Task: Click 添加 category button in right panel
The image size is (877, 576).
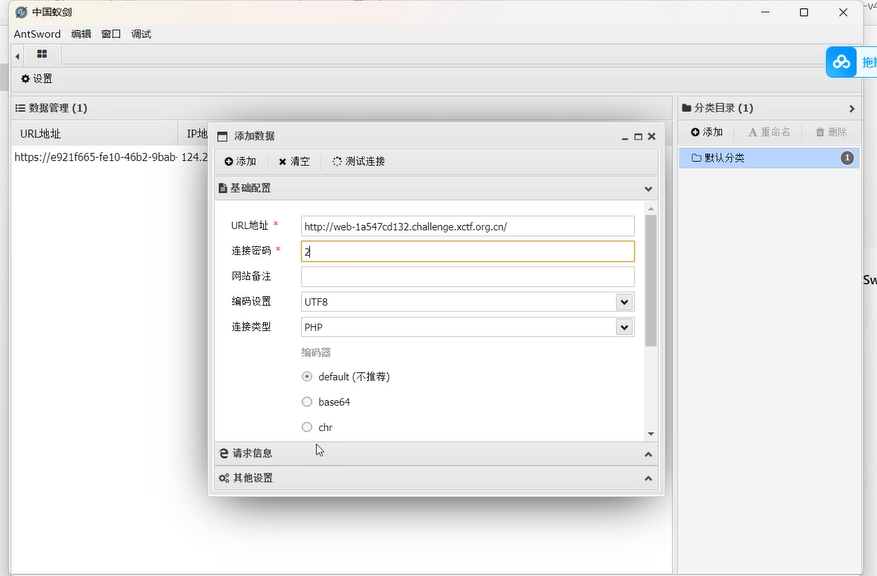Action: click(x=706, y=132)
